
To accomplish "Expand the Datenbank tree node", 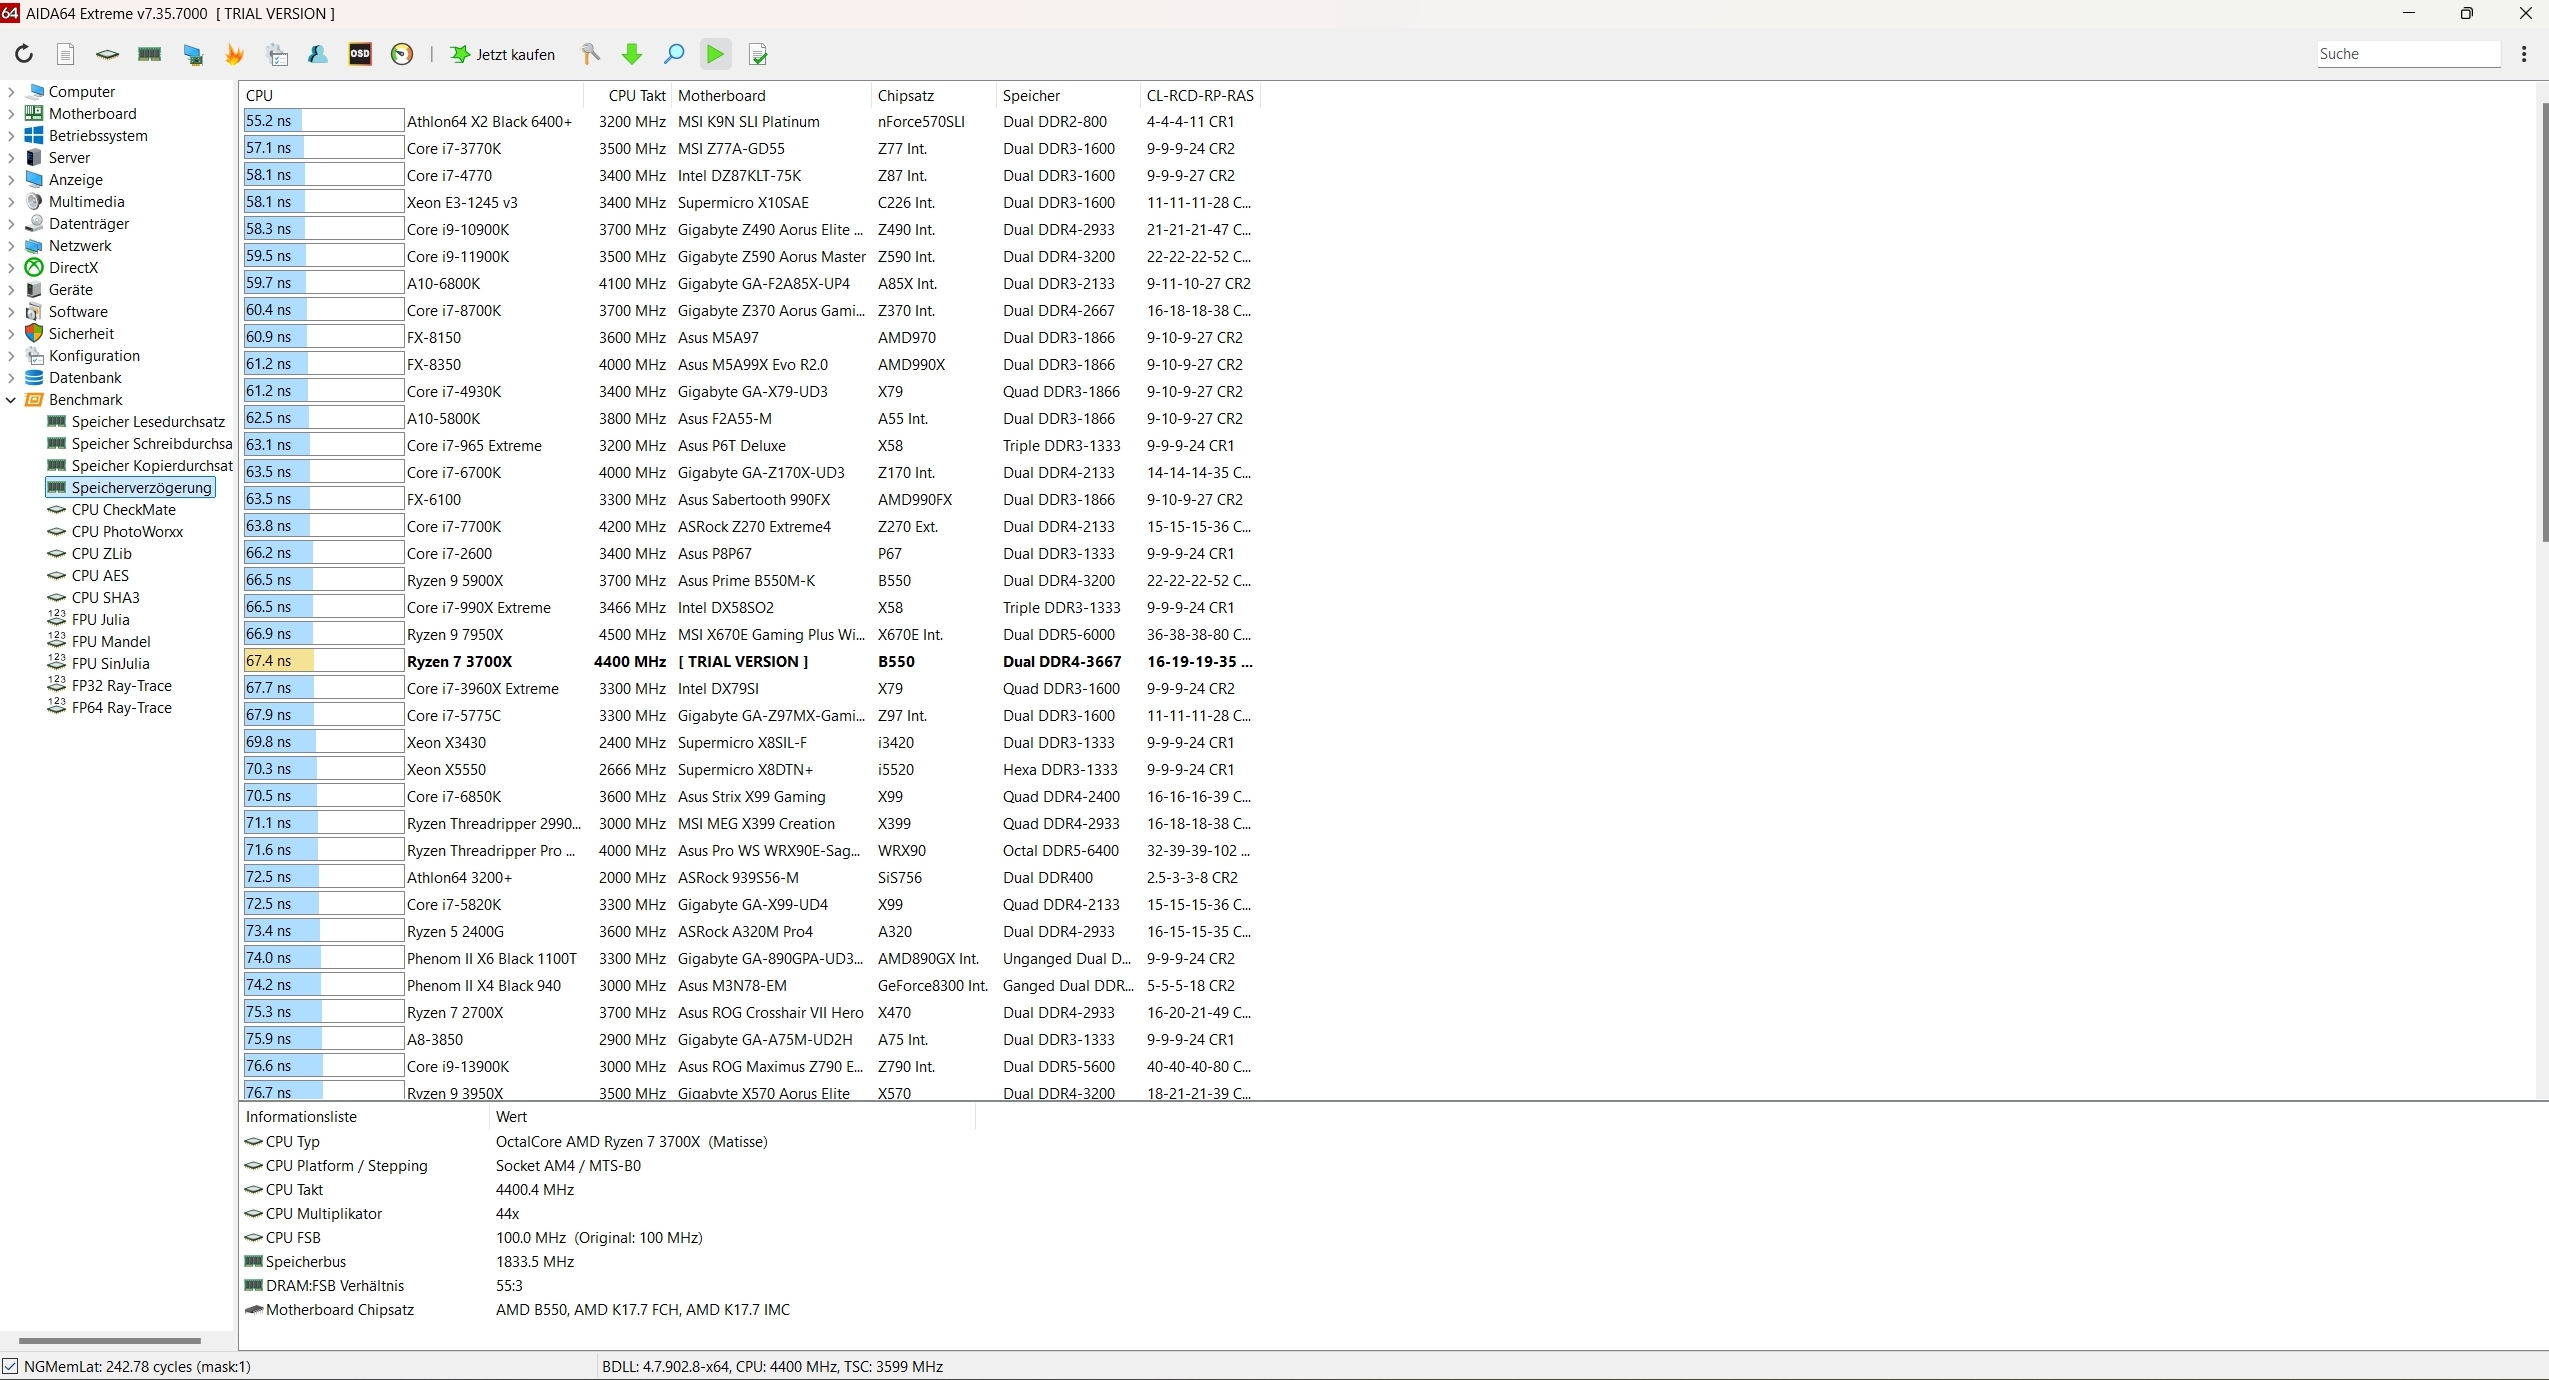I will [x=11, y=378].
